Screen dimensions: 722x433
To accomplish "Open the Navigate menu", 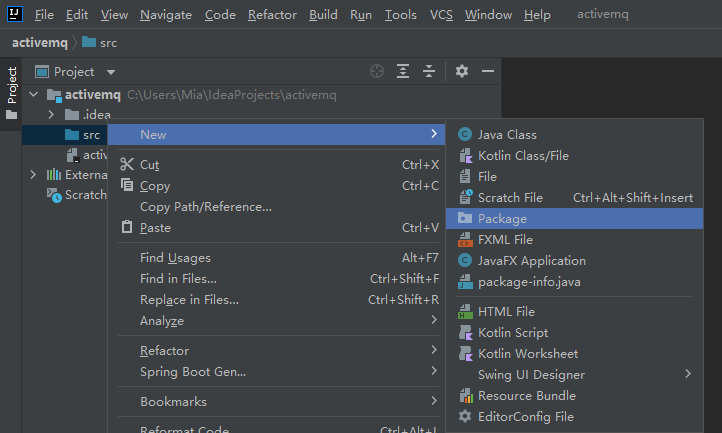I will pos(166,15).
